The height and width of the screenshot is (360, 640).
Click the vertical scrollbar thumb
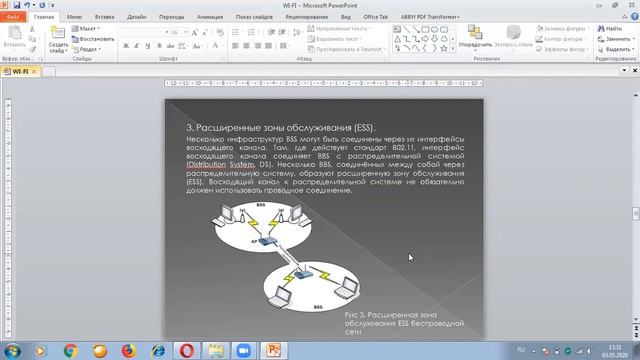(636, 214)
